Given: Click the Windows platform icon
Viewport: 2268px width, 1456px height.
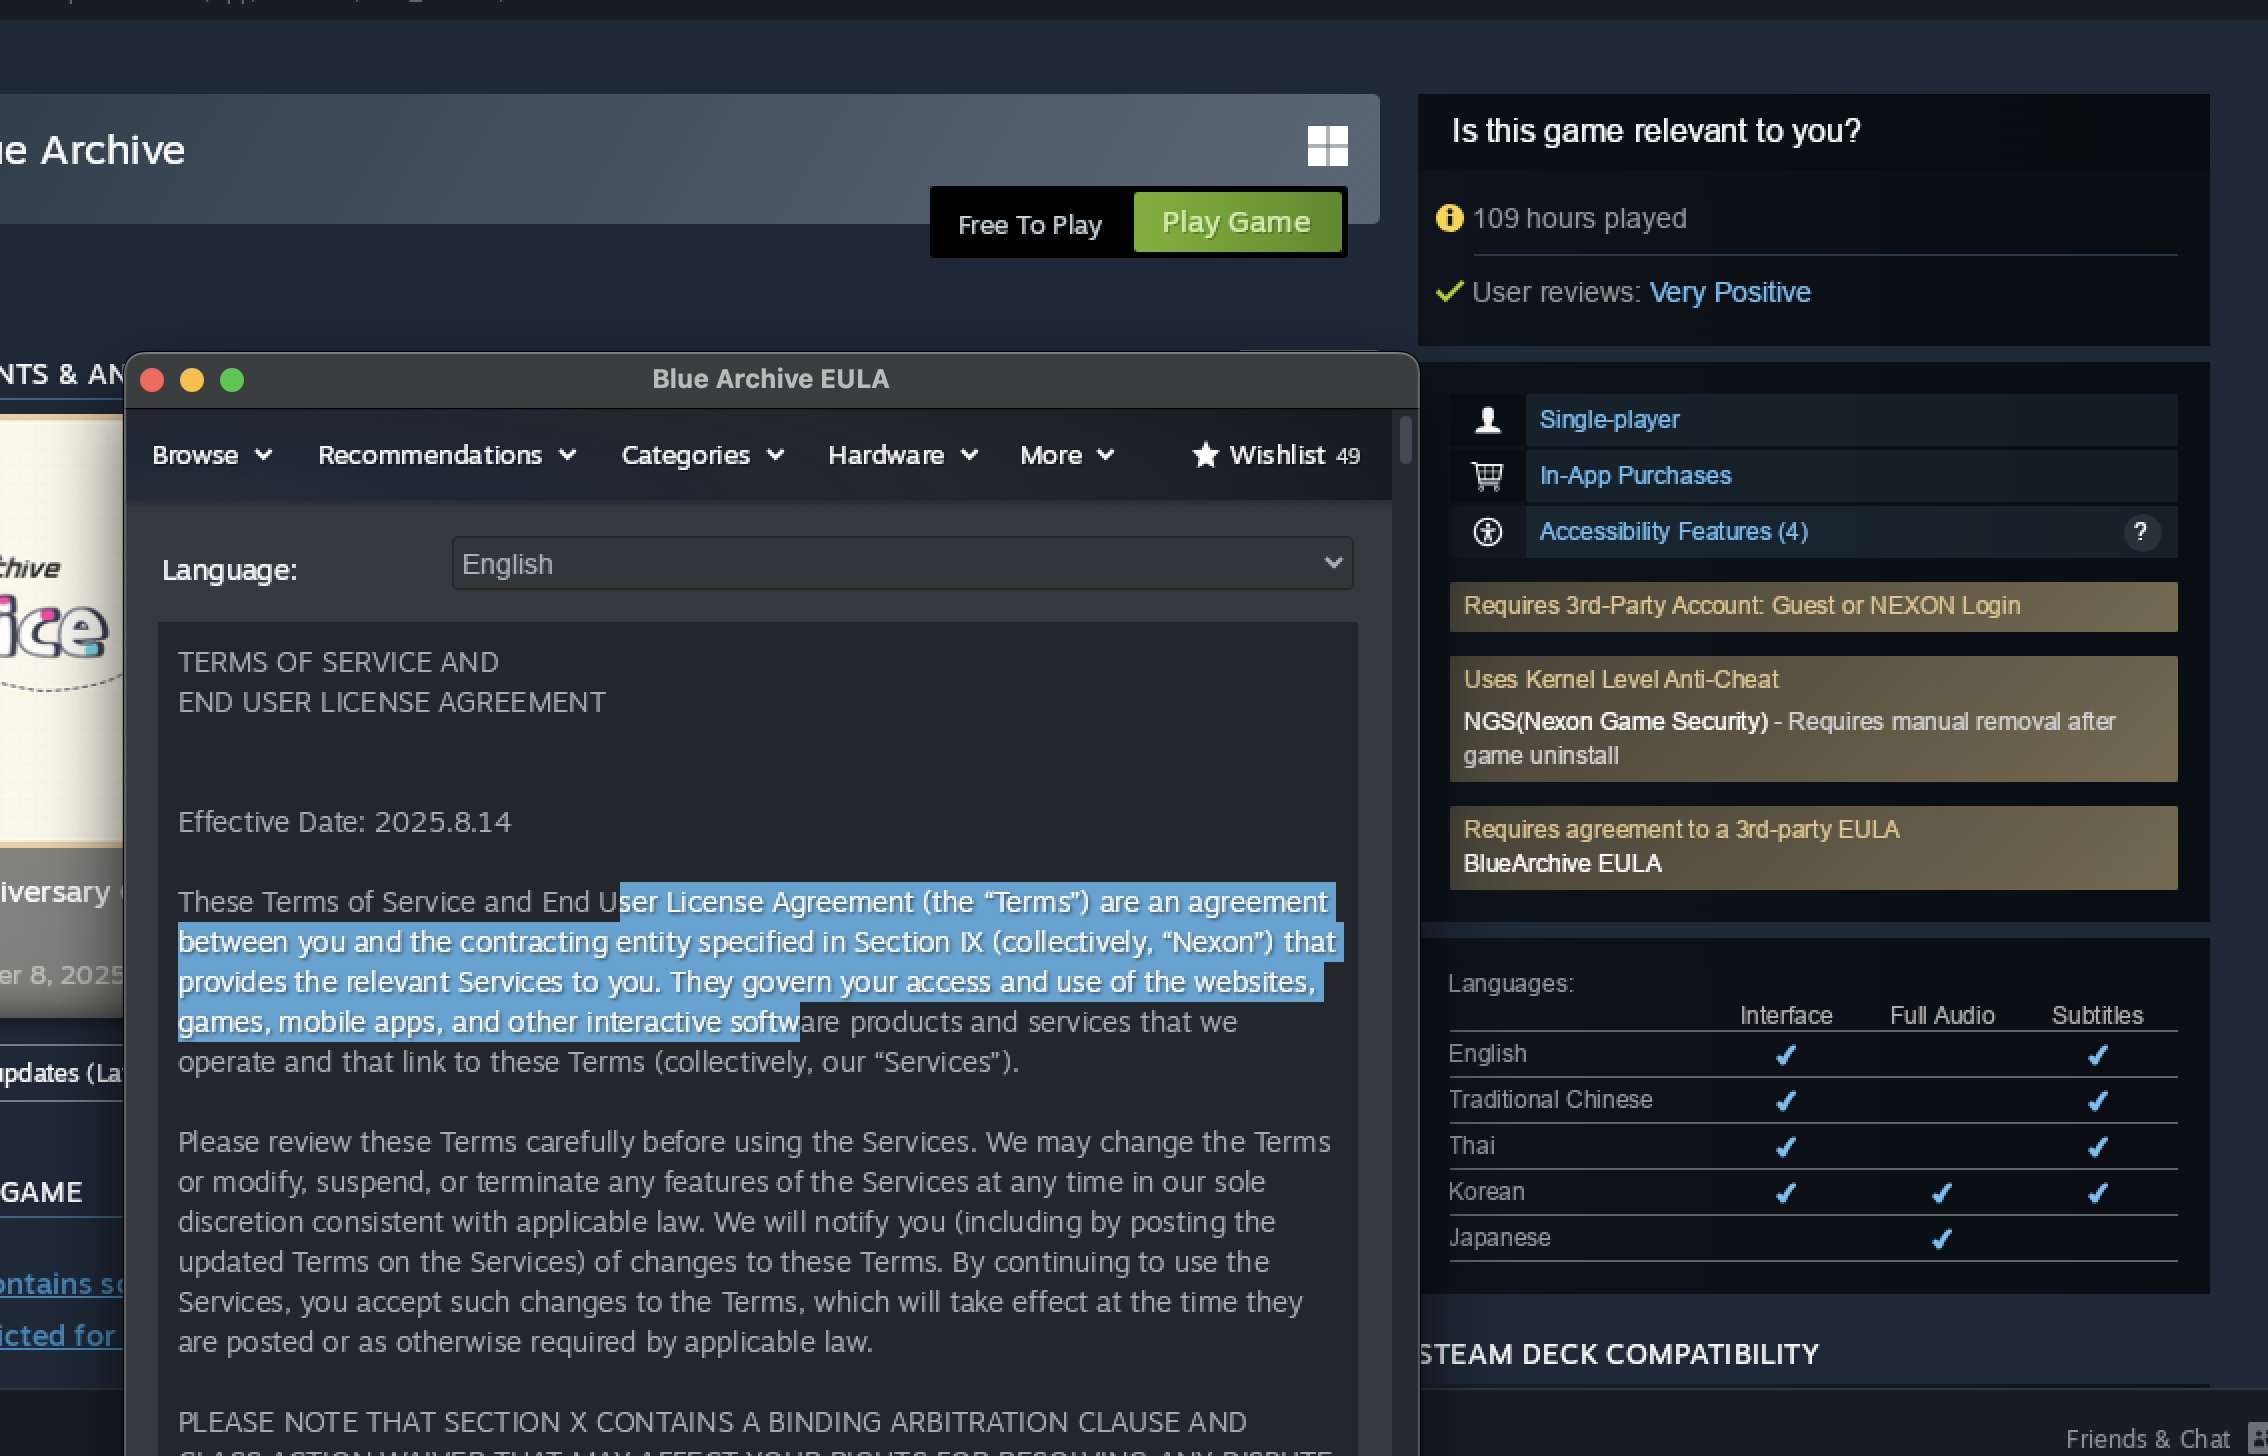Looking at the screenshot, I should (1327, 147).
